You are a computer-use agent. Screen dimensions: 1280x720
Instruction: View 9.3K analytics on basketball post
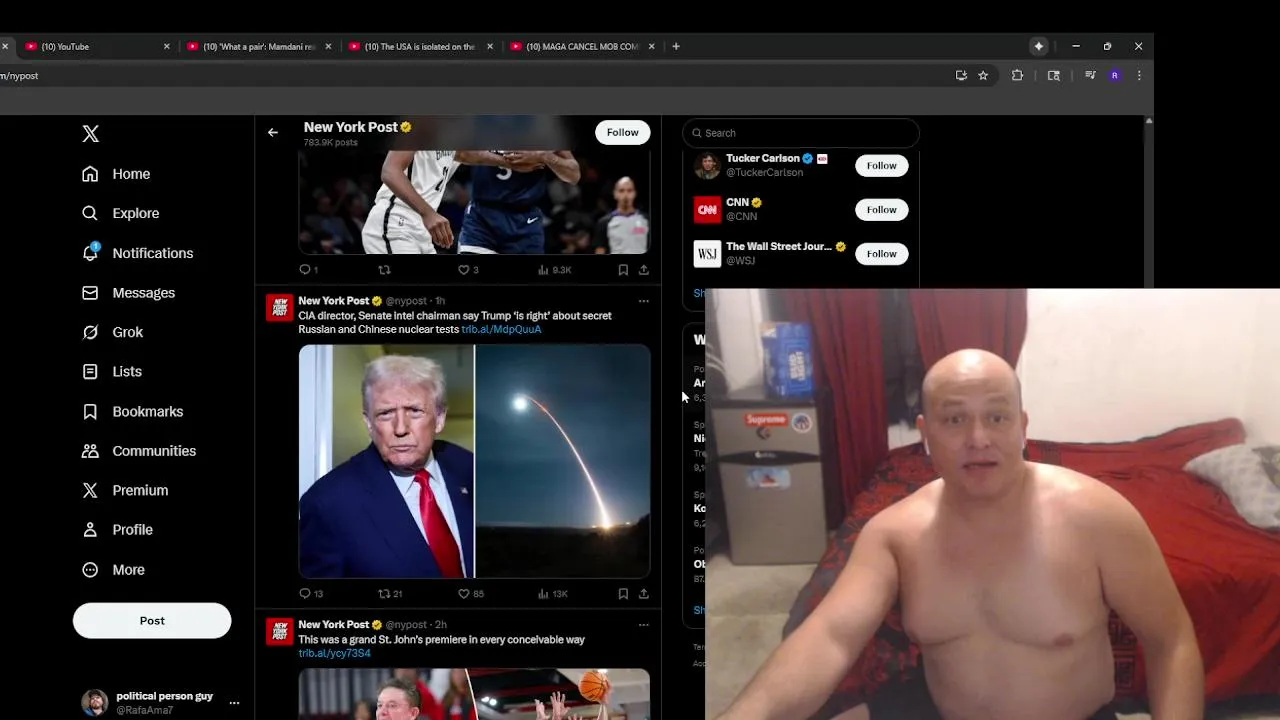click(555, 270)
